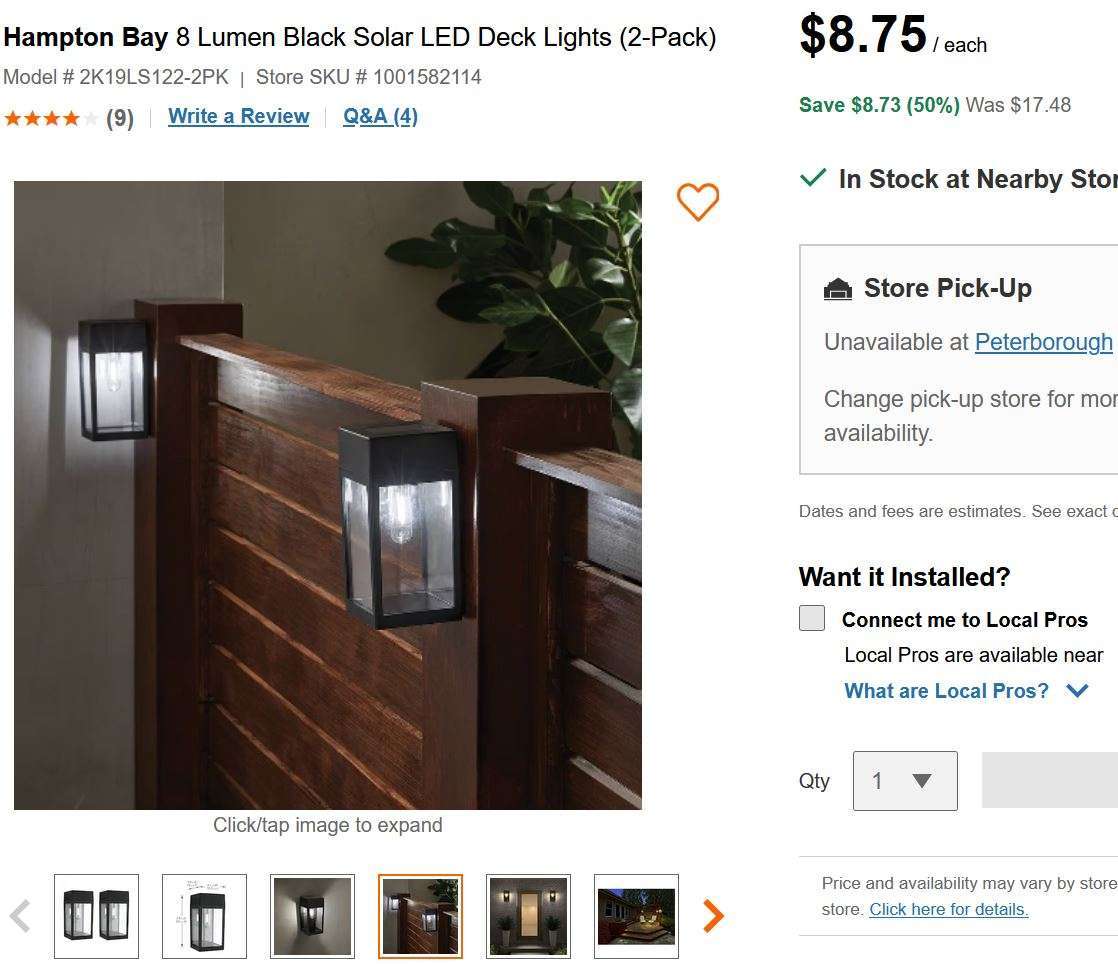Viewport: 1118px width, 964px height.
Task: Click the heart favorite icon
Action: pos(697,202)
